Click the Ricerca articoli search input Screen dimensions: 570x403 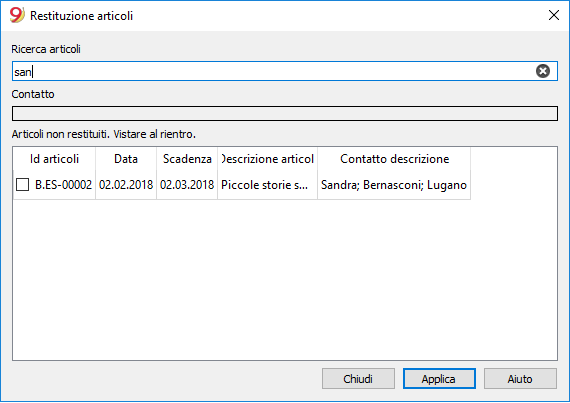click(x=285, y=71)
